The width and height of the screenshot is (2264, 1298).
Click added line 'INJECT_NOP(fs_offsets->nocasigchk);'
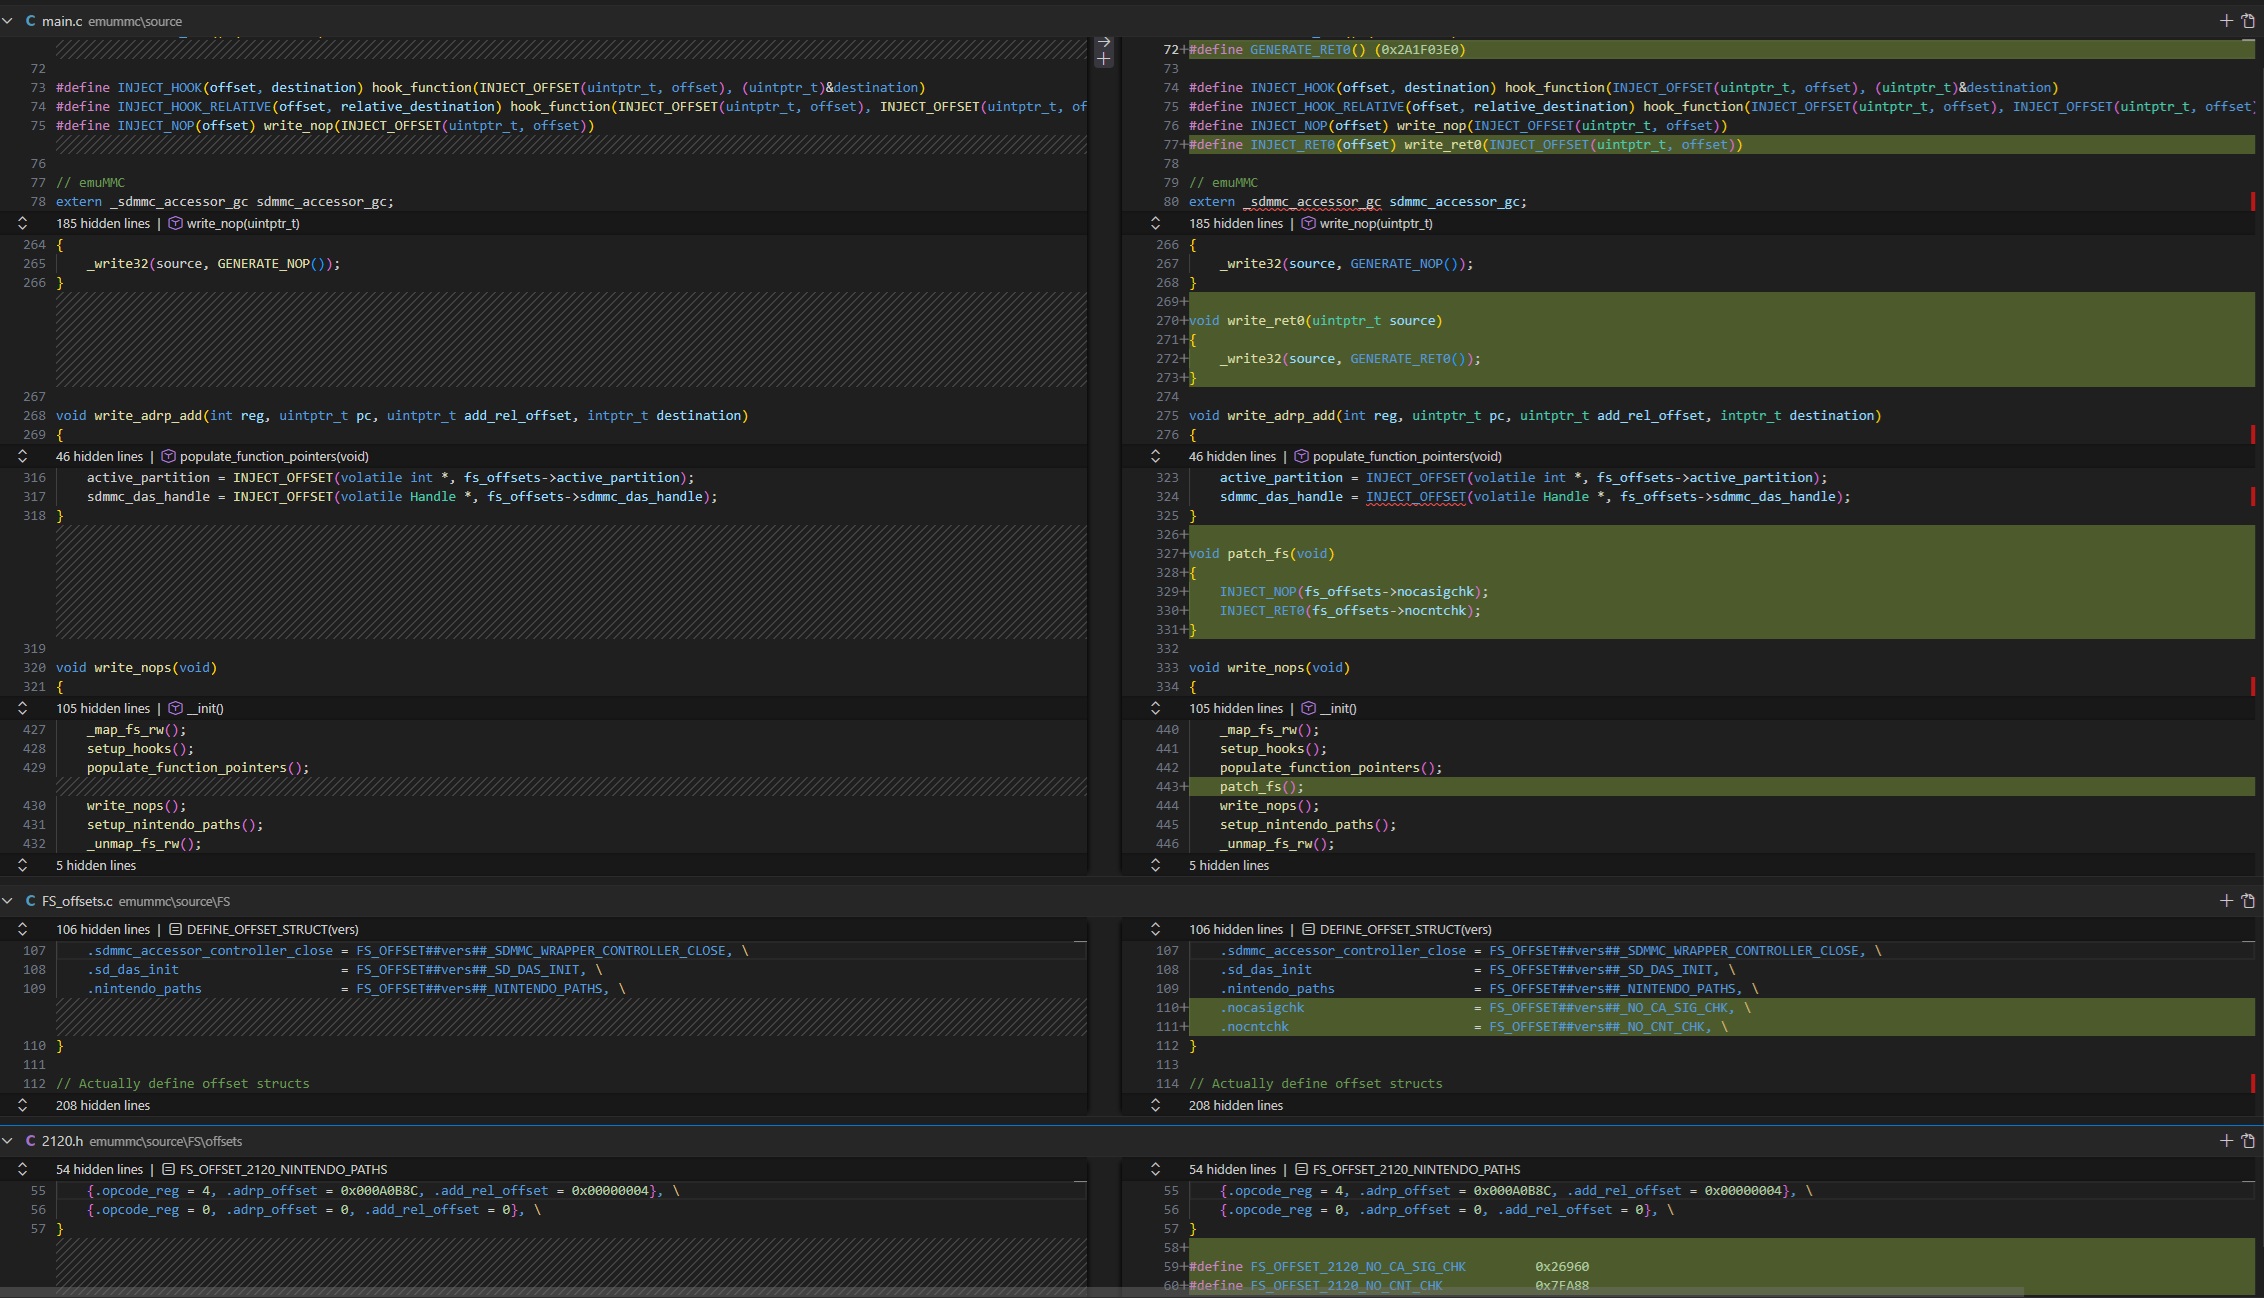tap(1721, 591)
